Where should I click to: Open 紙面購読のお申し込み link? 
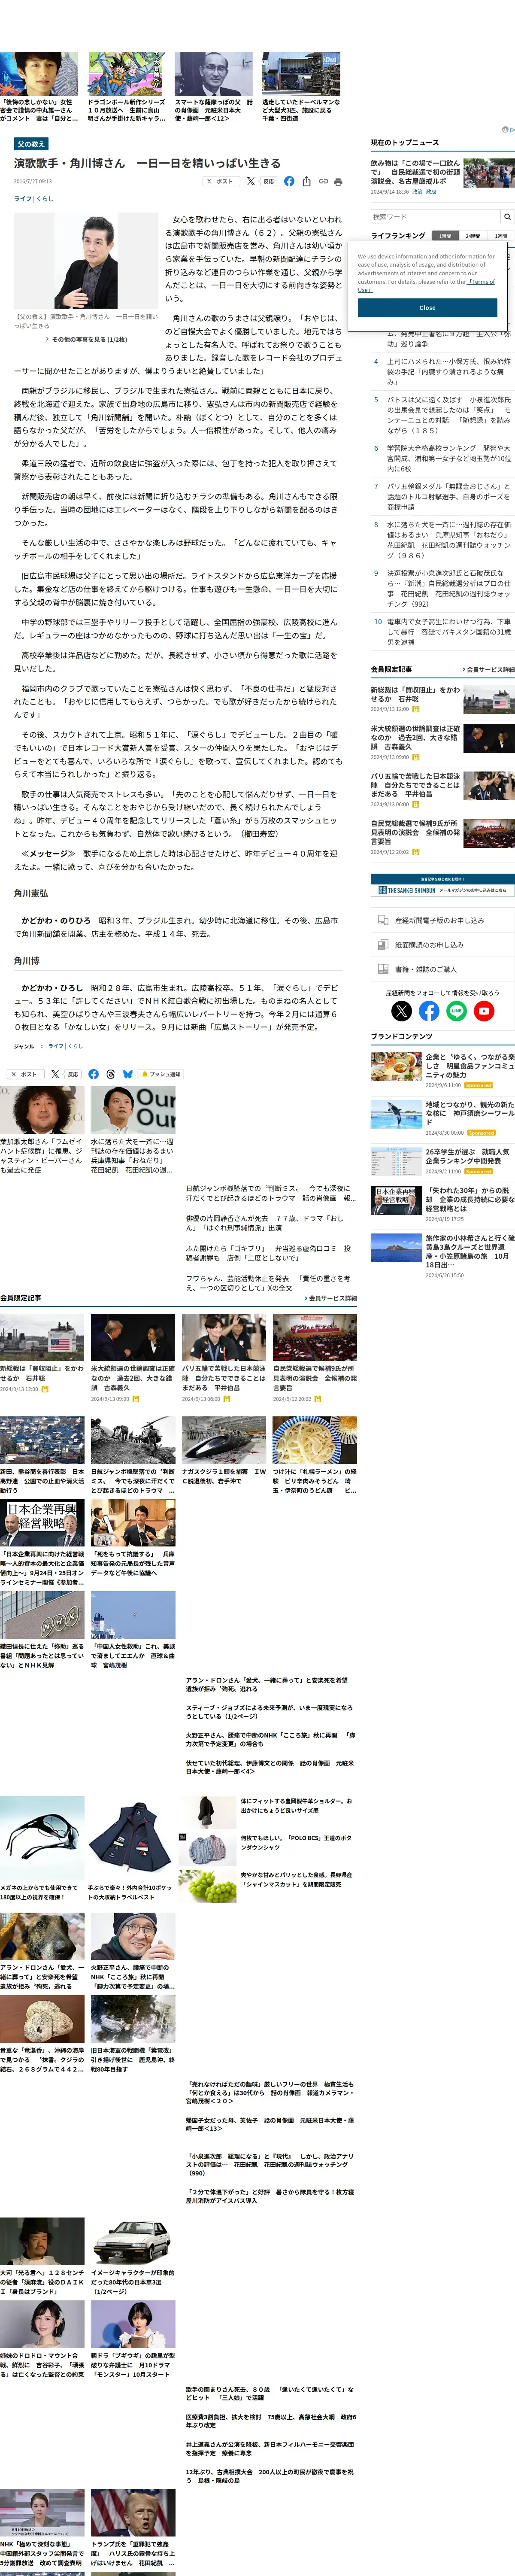(x=429, y=944)
